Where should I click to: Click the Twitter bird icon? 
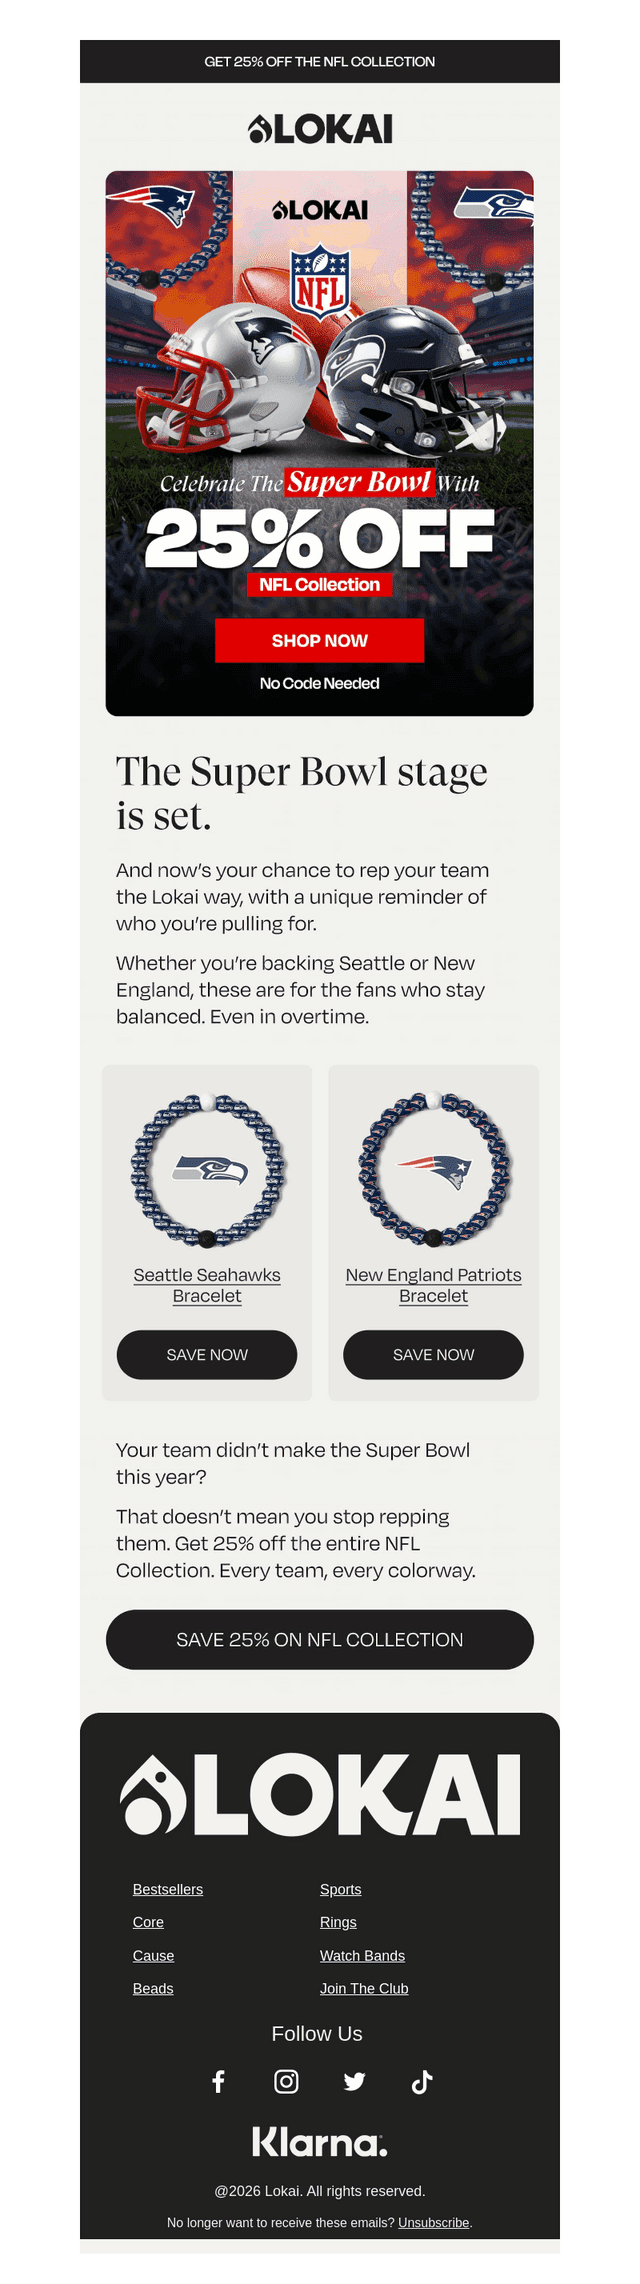point(354,2081)
